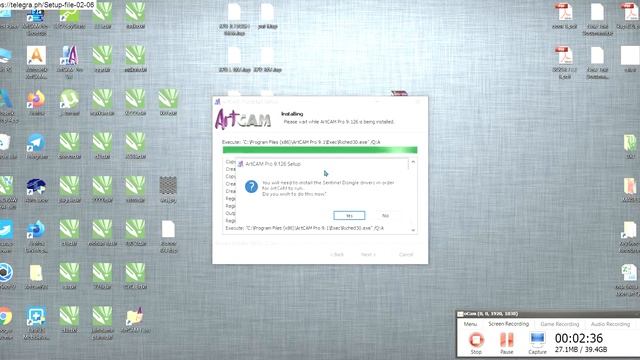Switch to the Audio Recording tab
The width and height of the screenshot is (640, 360).
[610, 324]
